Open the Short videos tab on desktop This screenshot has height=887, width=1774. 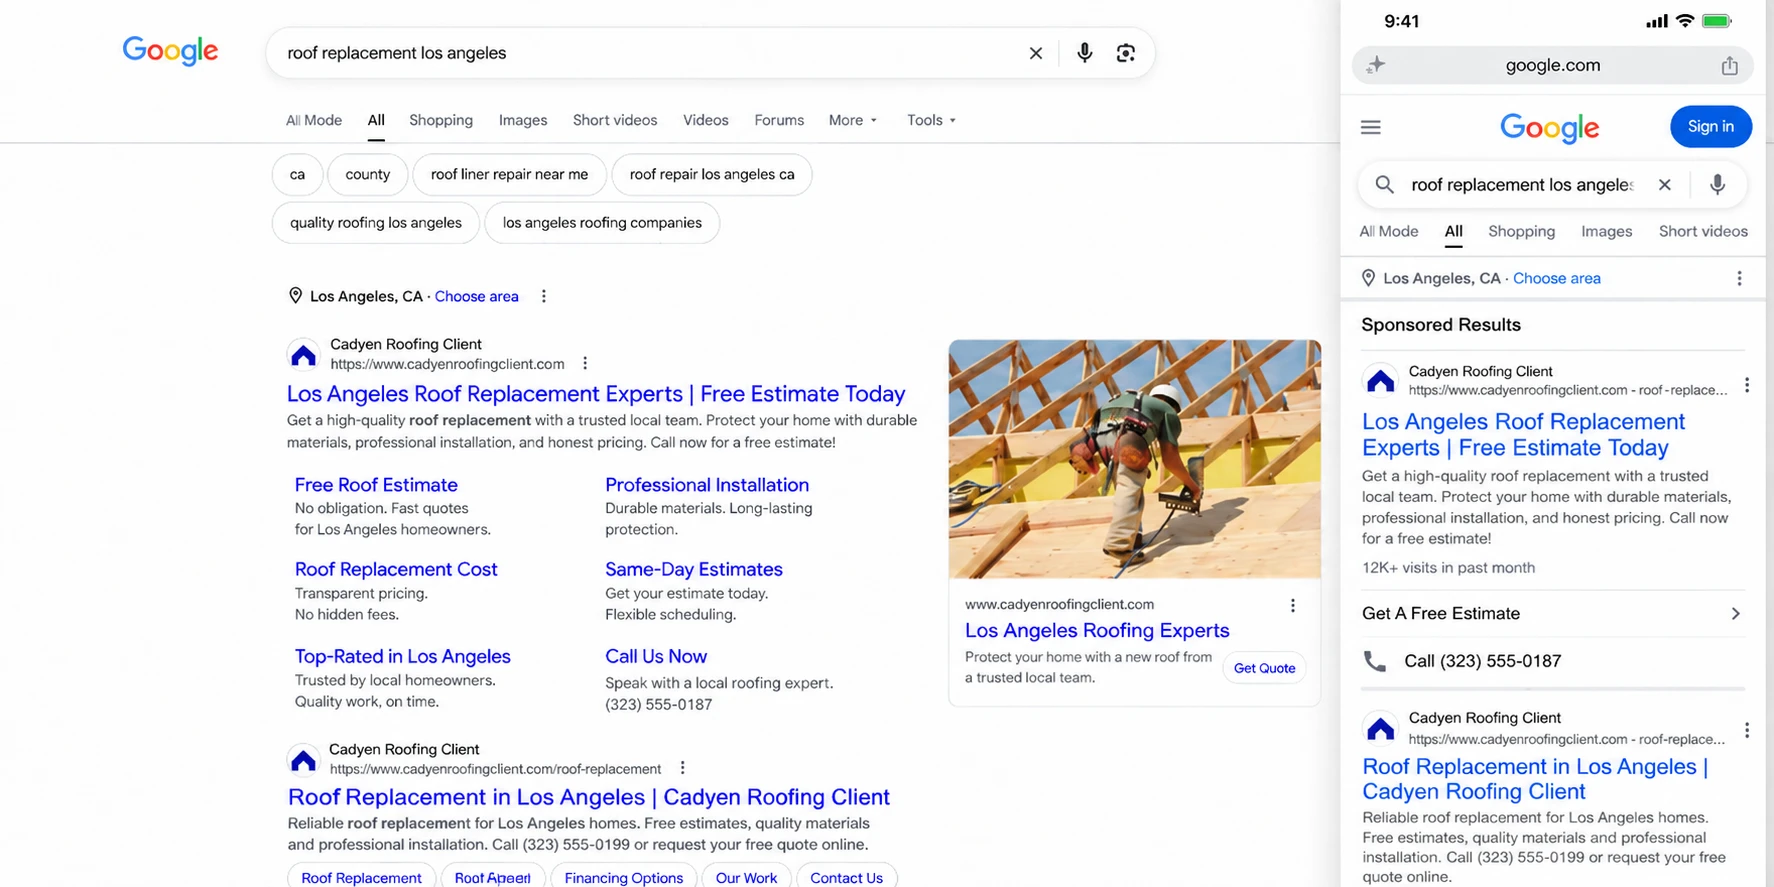pyautogui.click(x=615, y=120)
